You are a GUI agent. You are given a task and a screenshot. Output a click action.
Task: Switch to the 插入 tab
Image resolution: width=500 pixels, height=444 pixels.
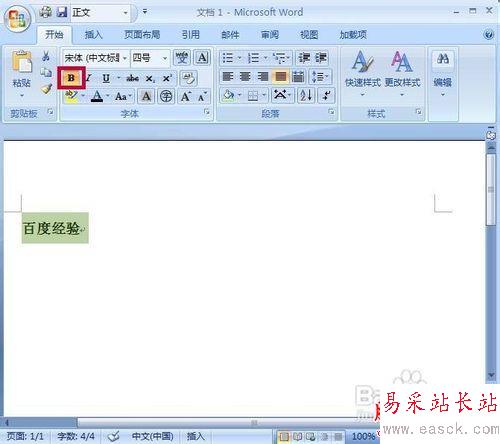point(94,34)
